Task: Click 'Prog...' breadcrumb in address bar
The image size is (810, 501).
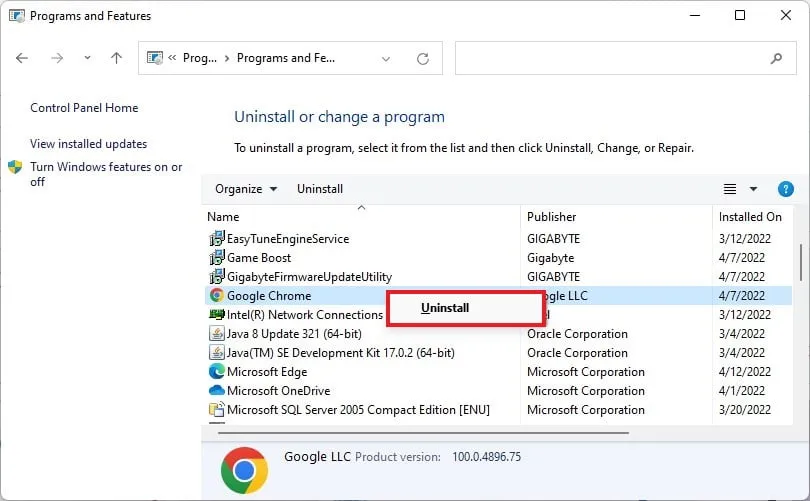Action: 199,58
